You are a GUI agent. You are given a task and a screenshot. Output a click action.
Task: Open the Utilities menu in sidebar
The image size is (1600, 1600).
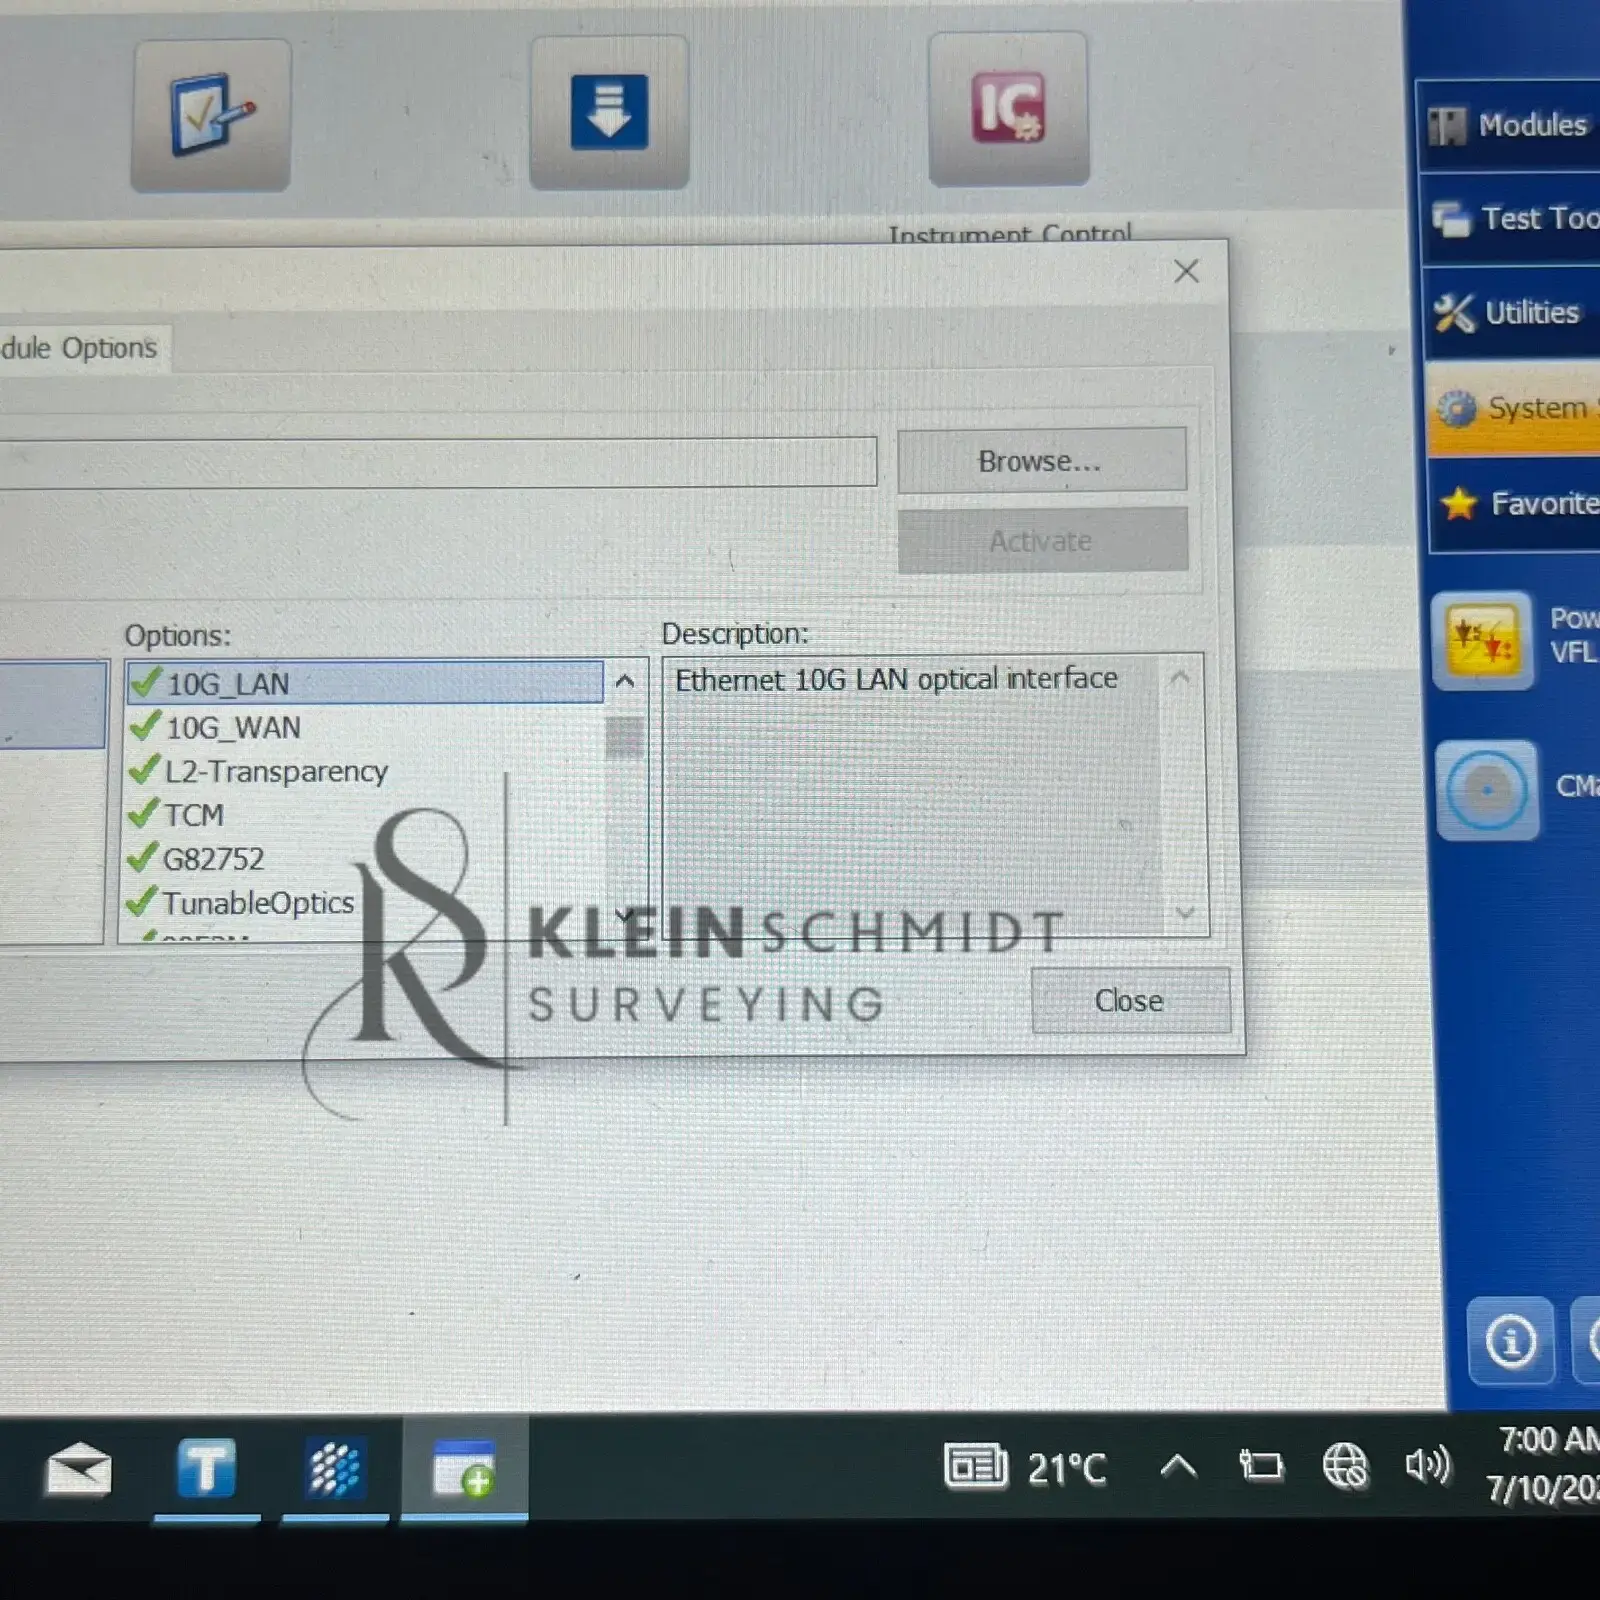pos(1510,313)
